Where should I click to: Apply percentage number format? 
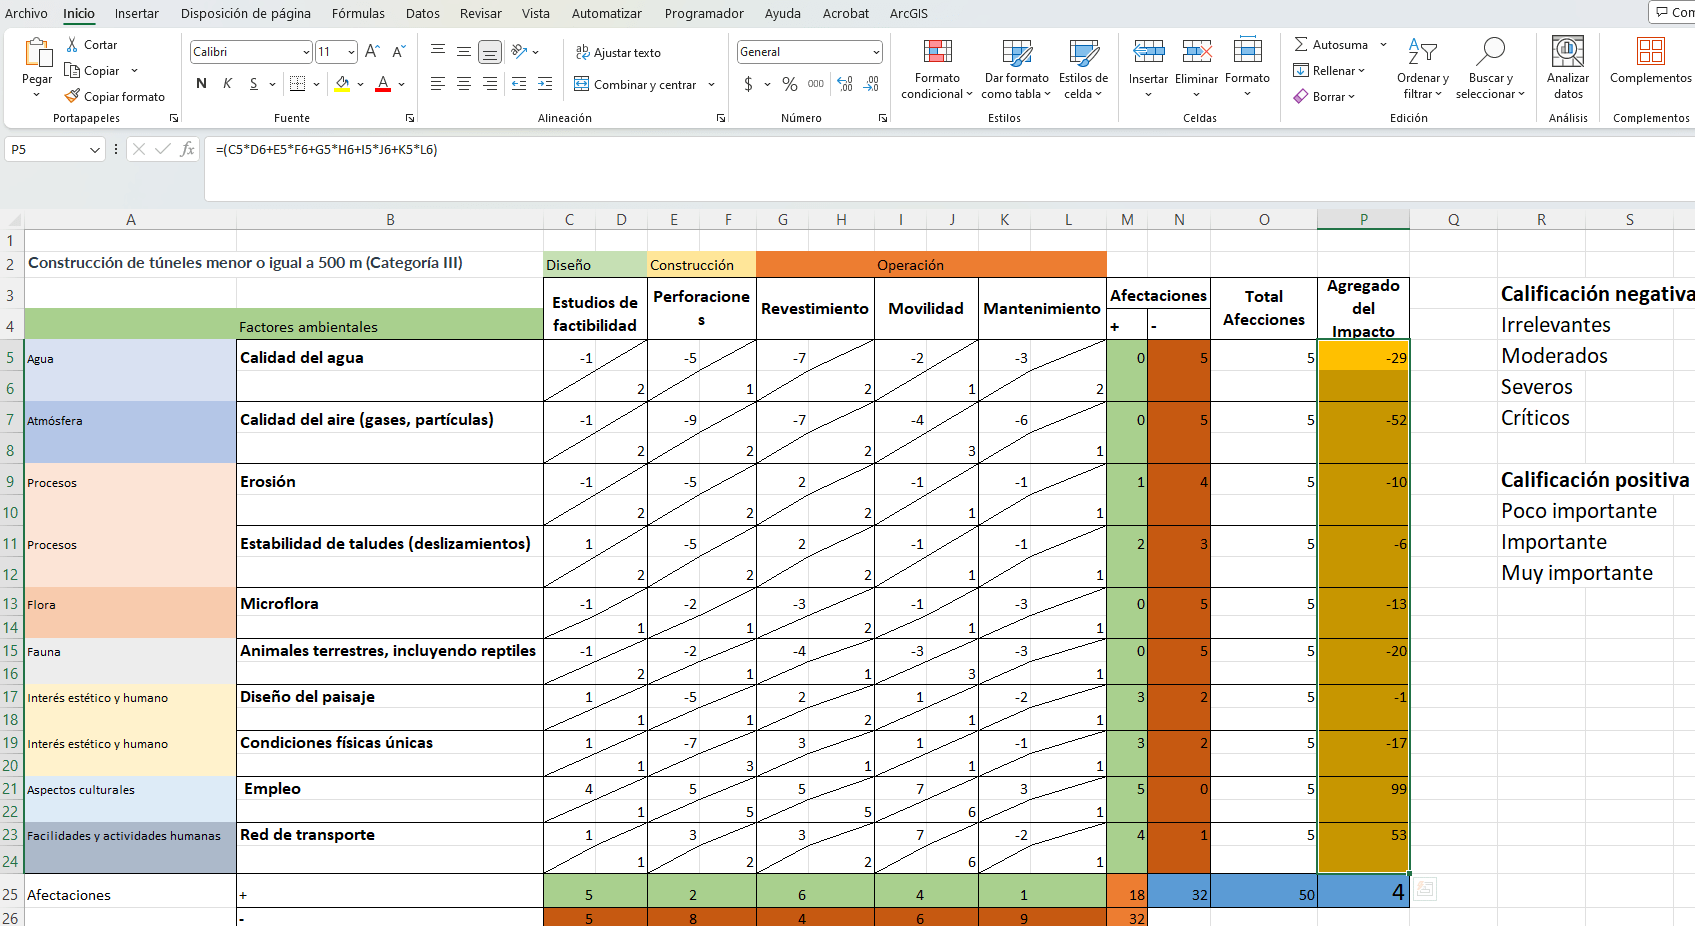coord(789,84)
